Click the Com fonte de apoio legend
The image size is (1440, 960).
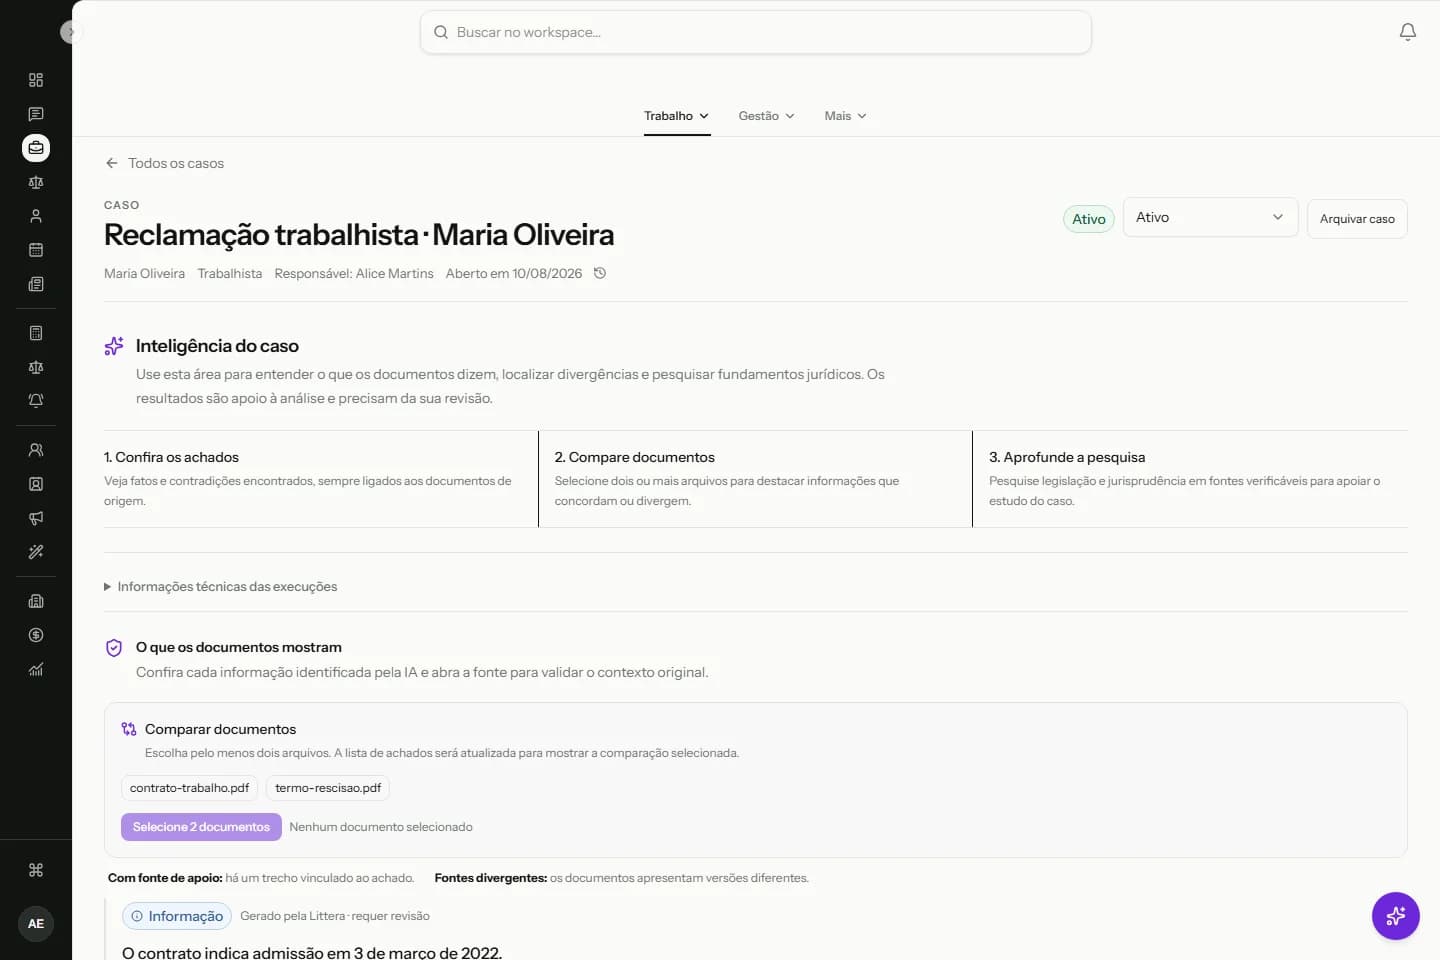[x=261, y=878]
